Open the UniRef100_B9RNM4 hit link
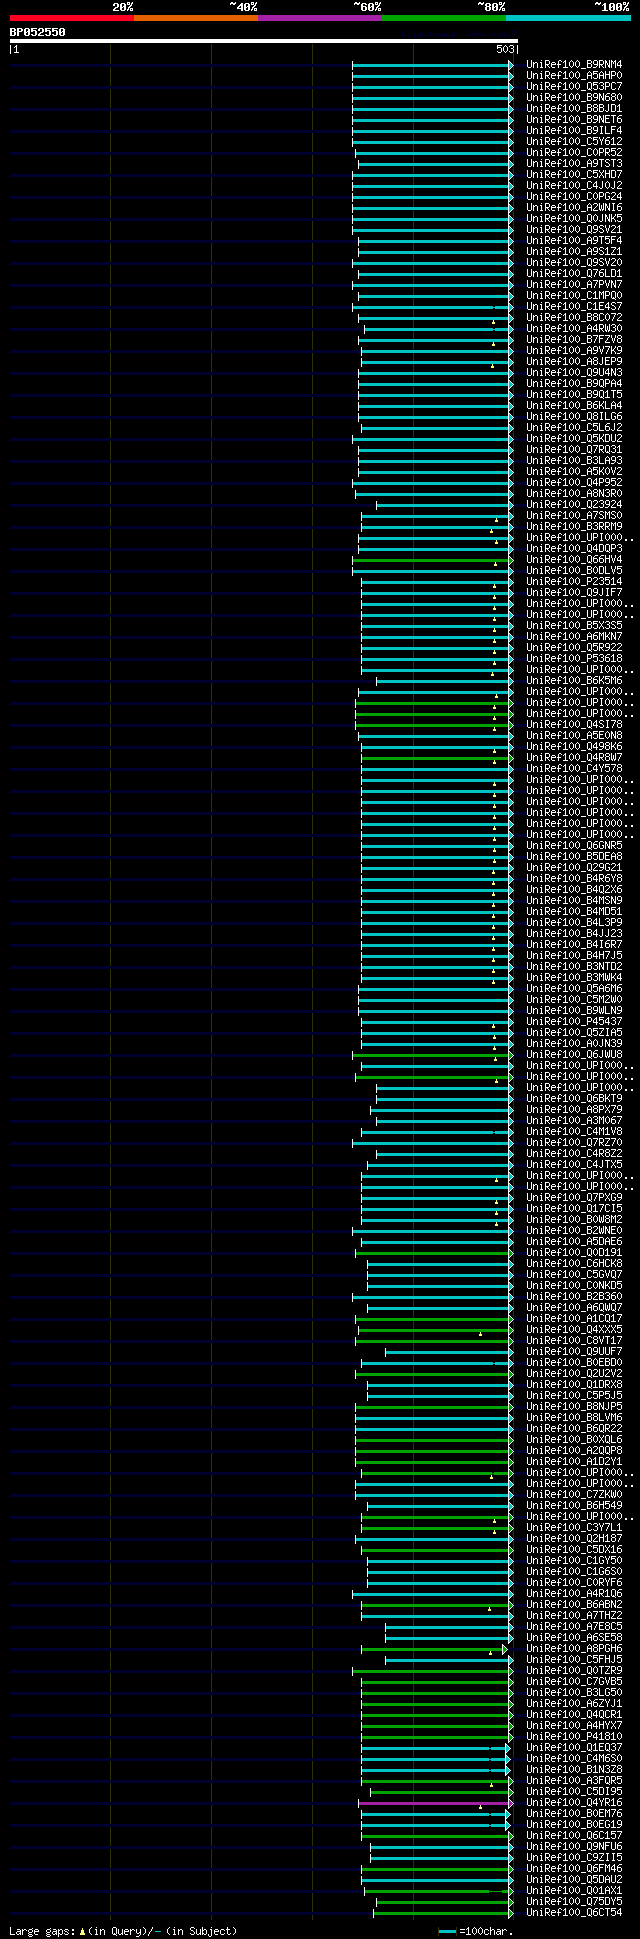Image resolution: width=640 pixels, height=1939 pixels. click(574, 65)
